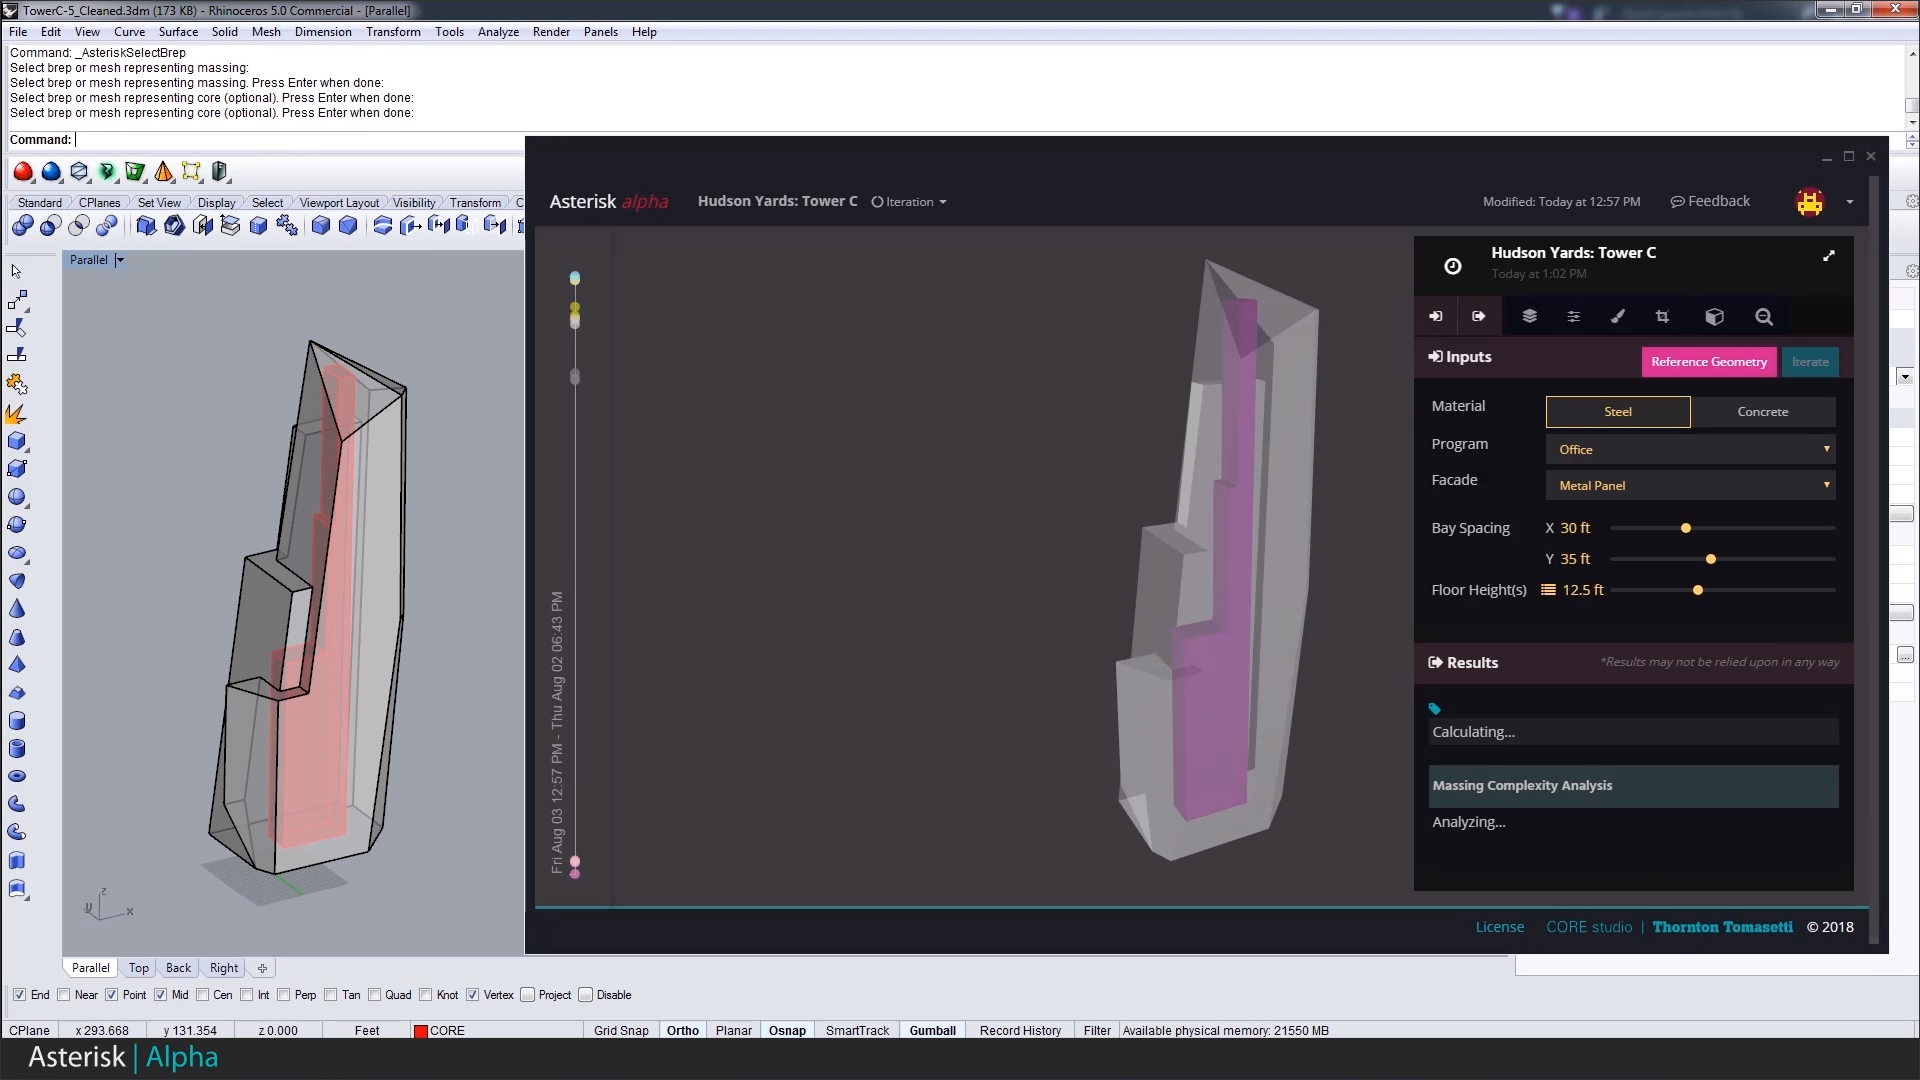Click the layers stack icon in Asterisk panel
The image size is (1920, 1080).
point(1529,316)
